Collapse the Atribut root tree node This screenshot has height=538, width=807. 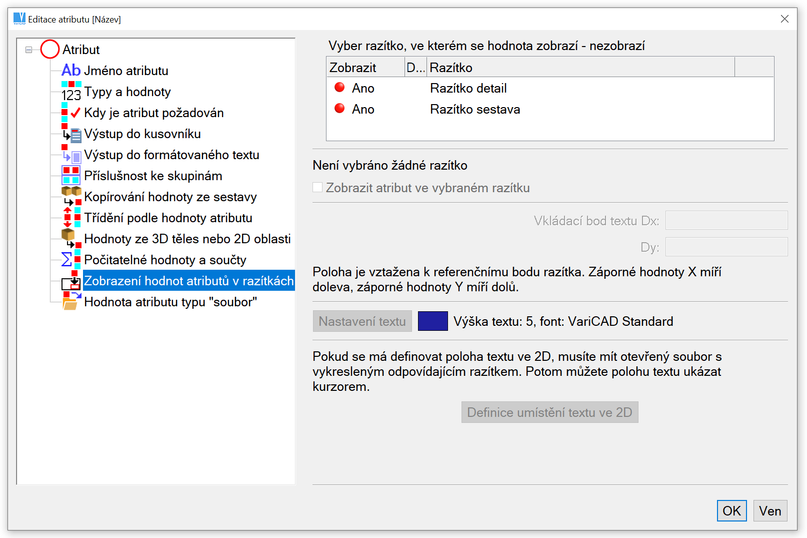point(29,49)
